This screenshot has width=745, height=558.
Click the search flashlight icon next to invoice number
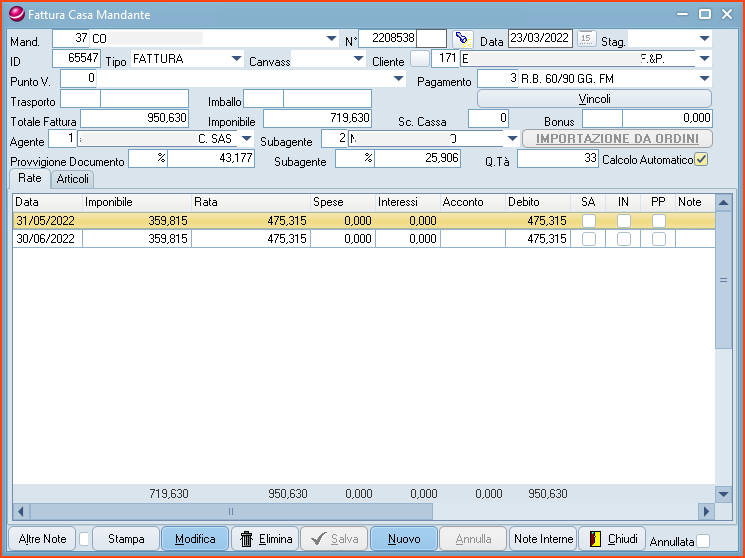tap(463, 39)
